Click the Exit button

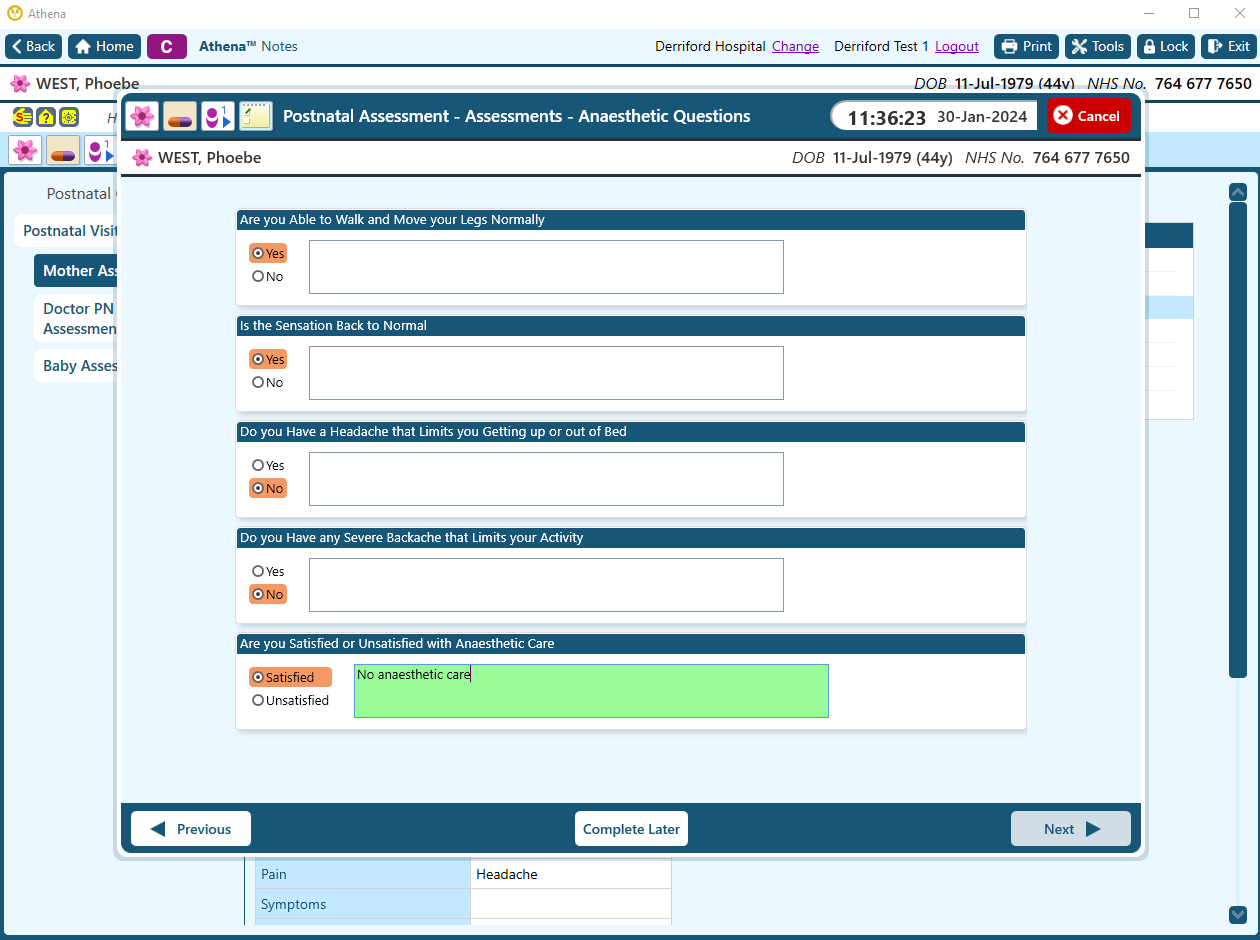[1228, 46]
